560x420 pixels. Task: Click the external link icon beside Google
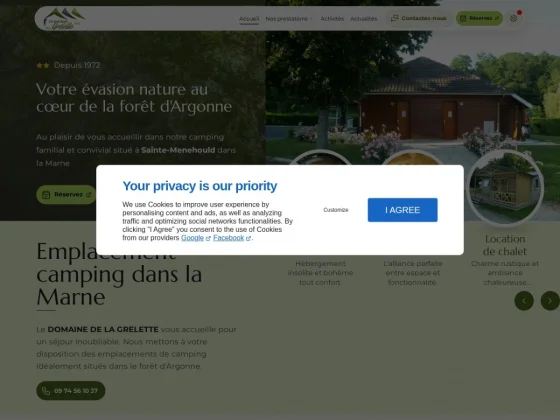pyautogui.click(x=208, y=239)
